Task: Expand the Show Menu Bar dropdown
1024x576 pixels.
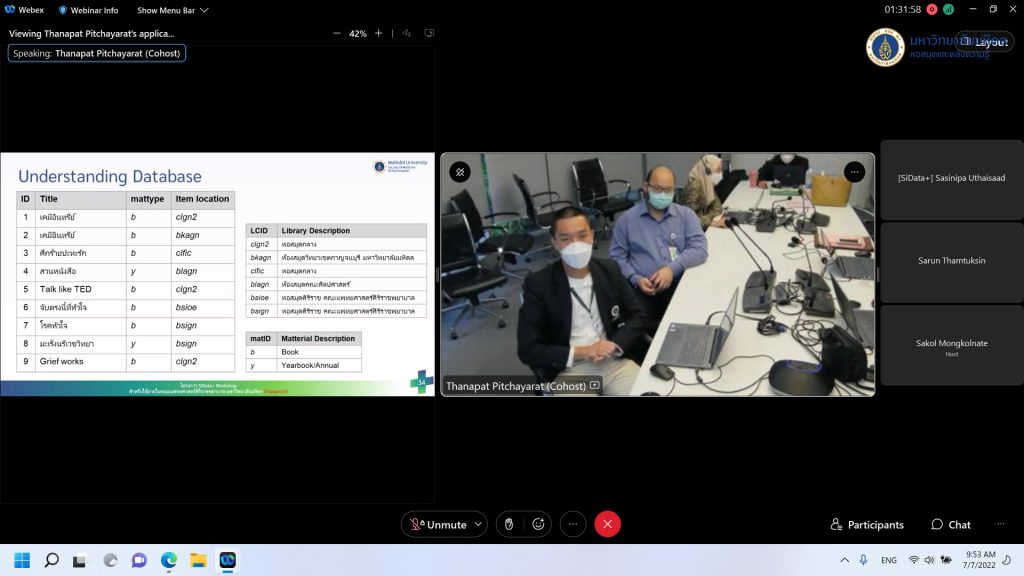Action: (x=173, y=10)
